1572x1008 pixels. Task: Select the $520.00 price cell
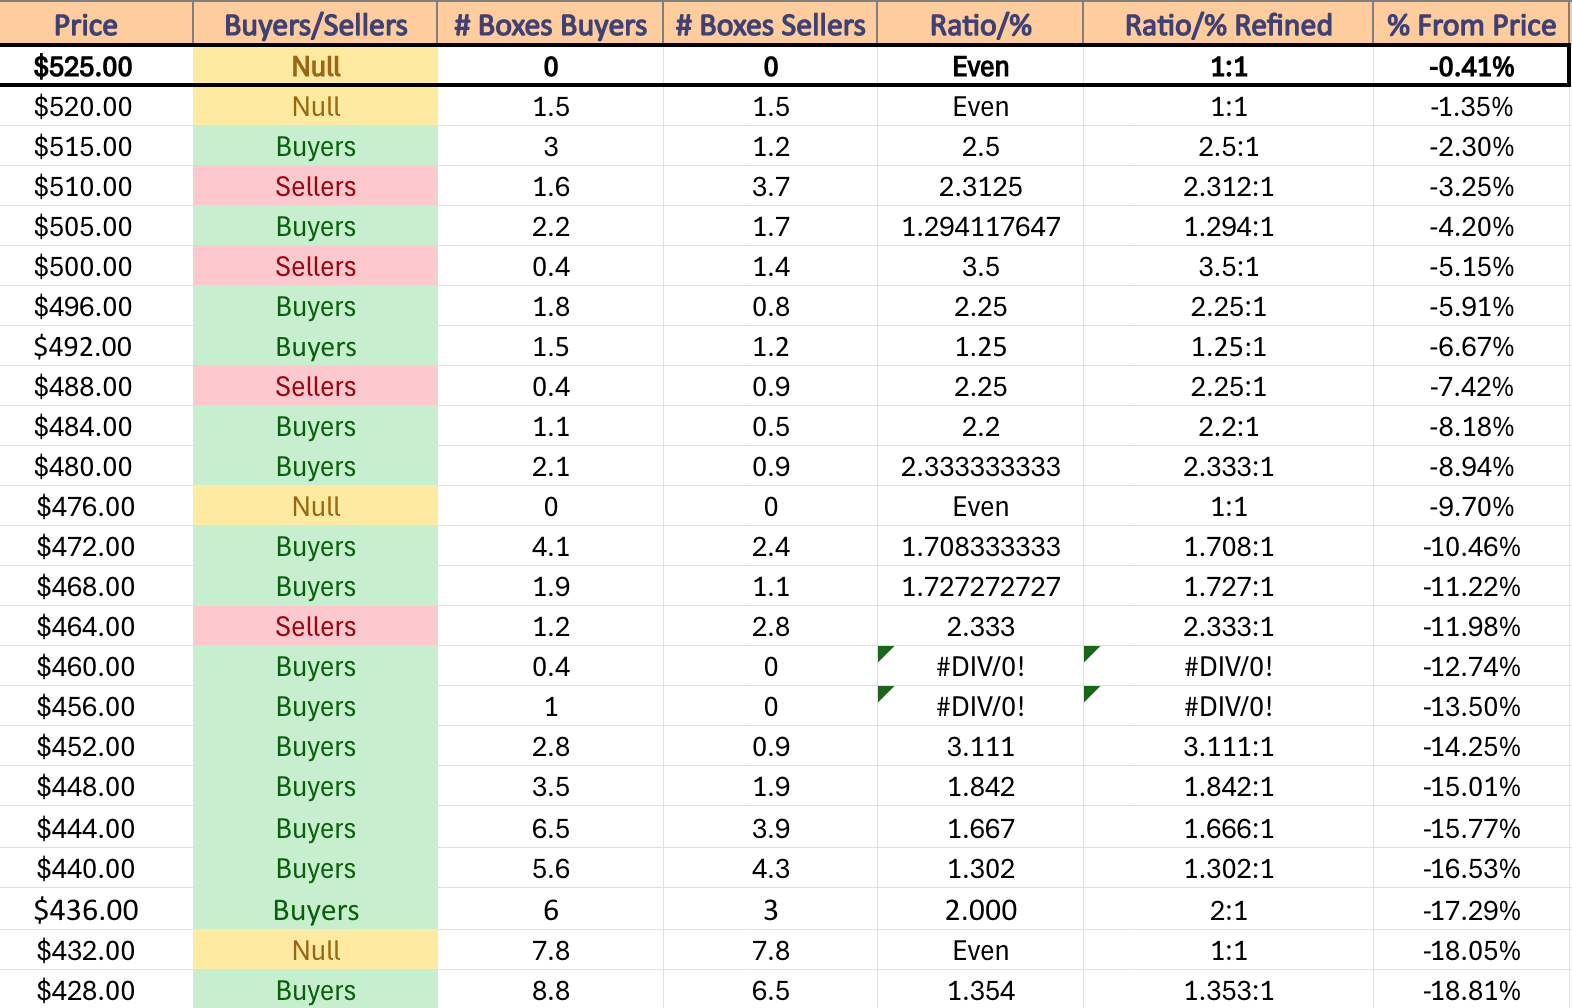pyautogui.click(x=96, y=106)
